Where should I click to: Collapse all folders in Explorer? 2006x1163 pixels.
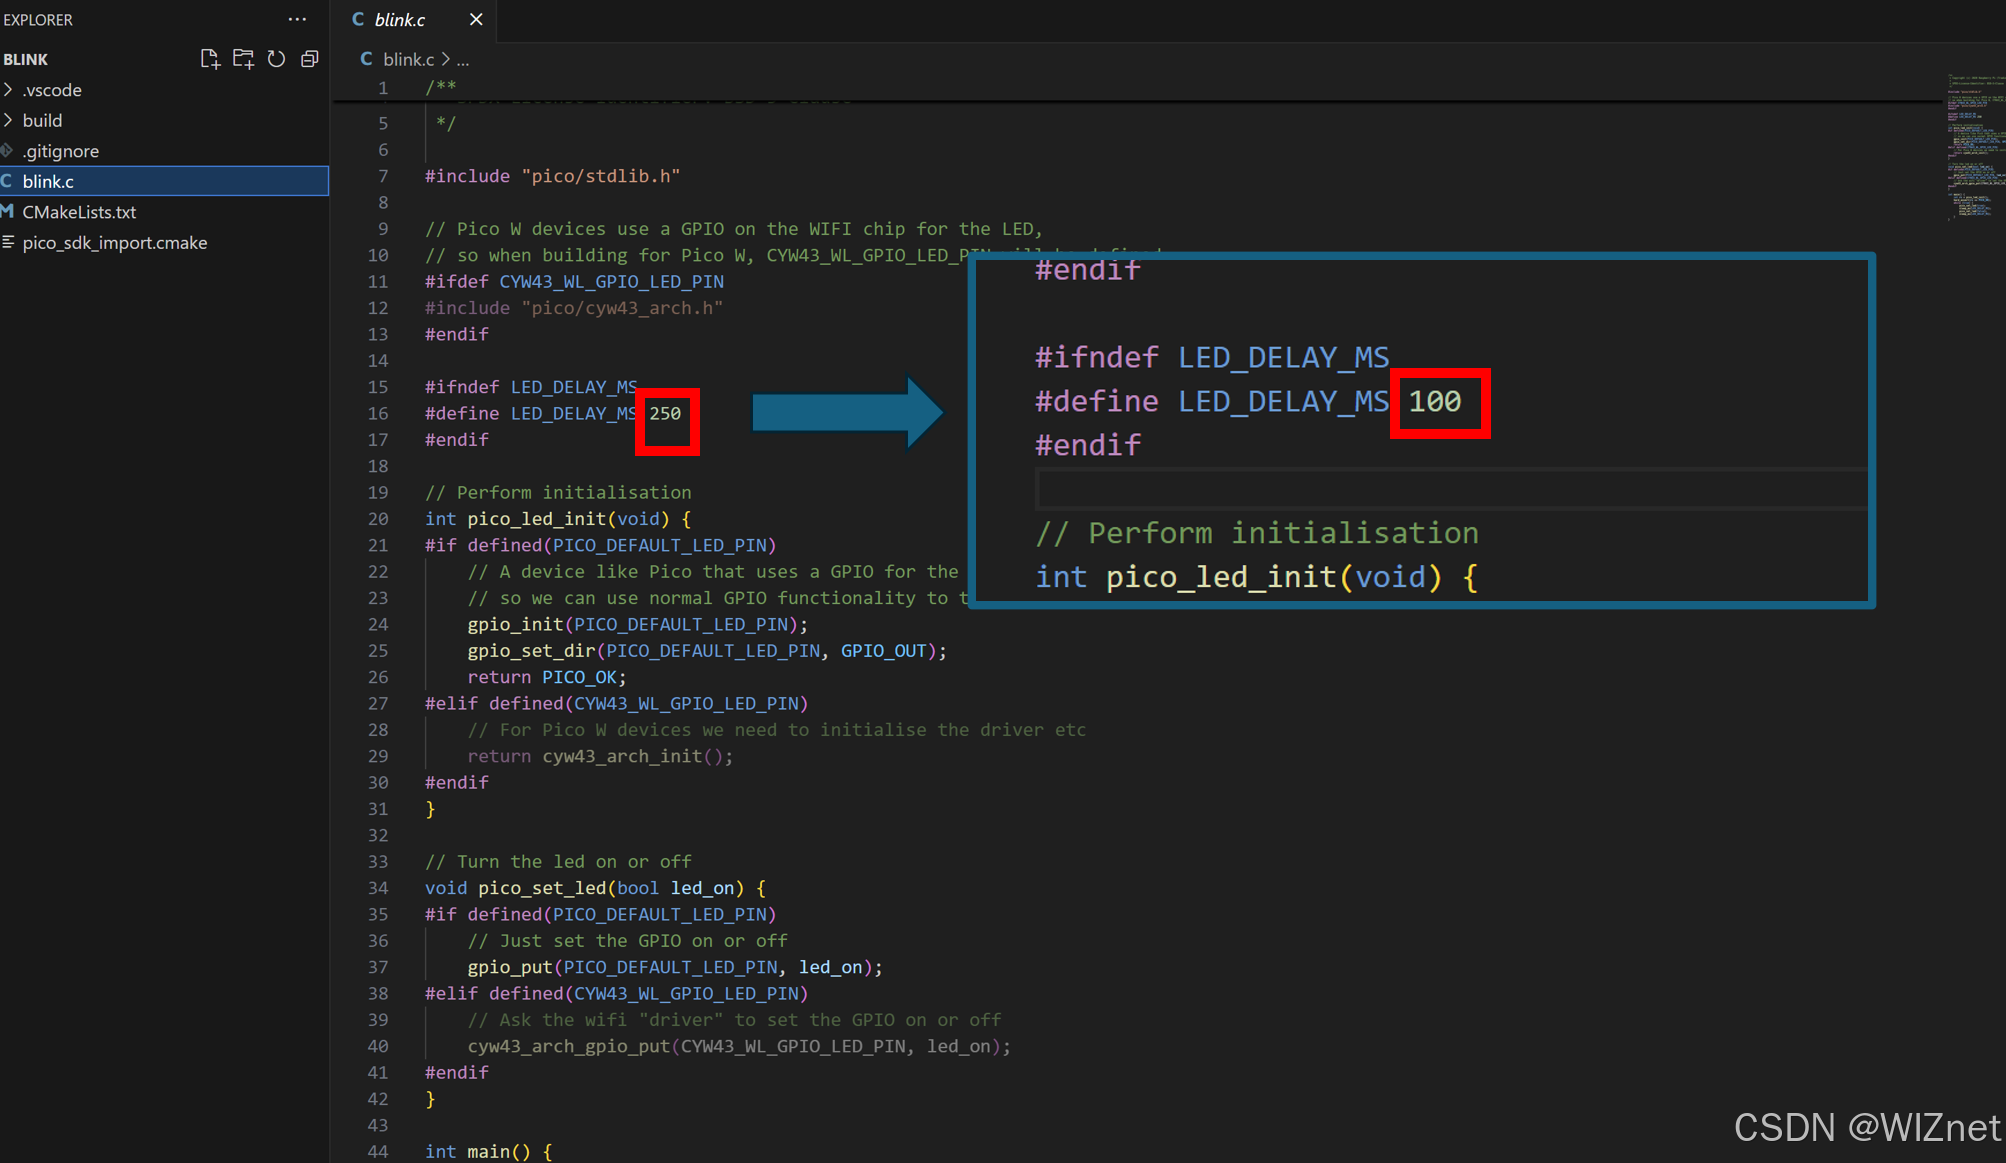click(x=310, y=59)
